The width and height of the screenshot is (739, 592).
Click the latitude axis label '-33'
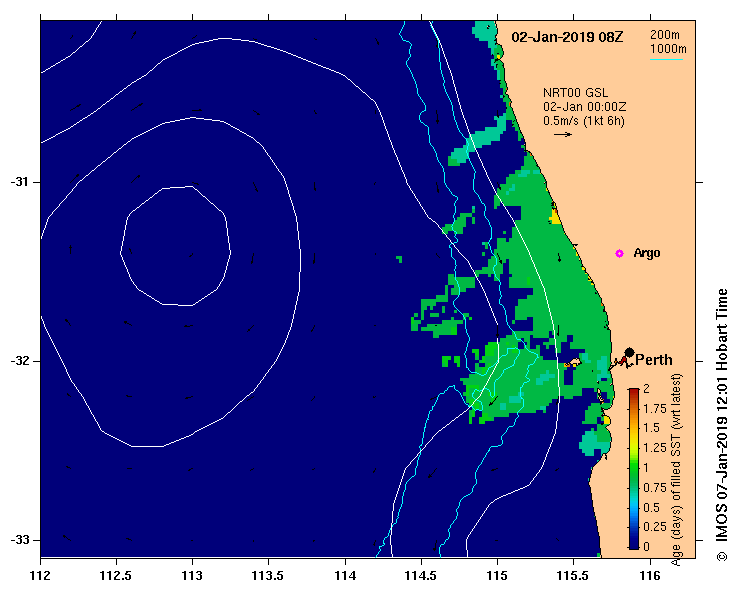[19, 540]
